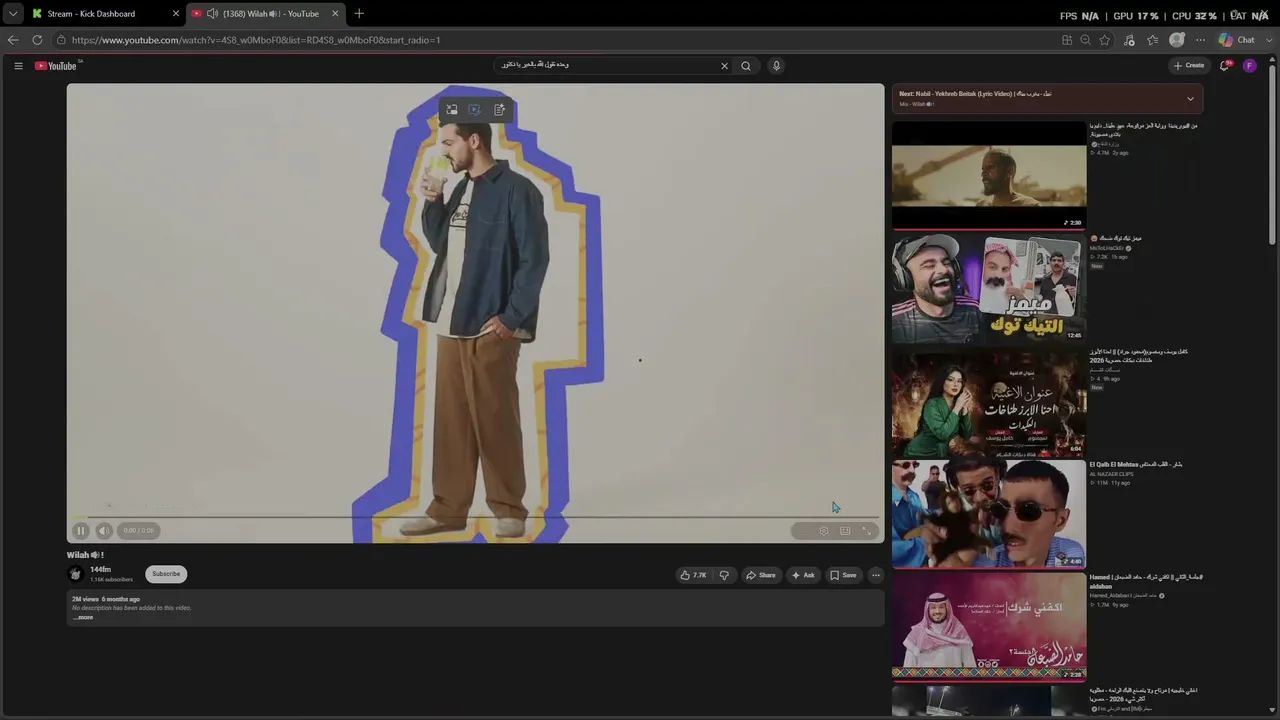Switch to theater mode in the player
The width and height of the screenshot is (1280, 720).
pos(845,531)
